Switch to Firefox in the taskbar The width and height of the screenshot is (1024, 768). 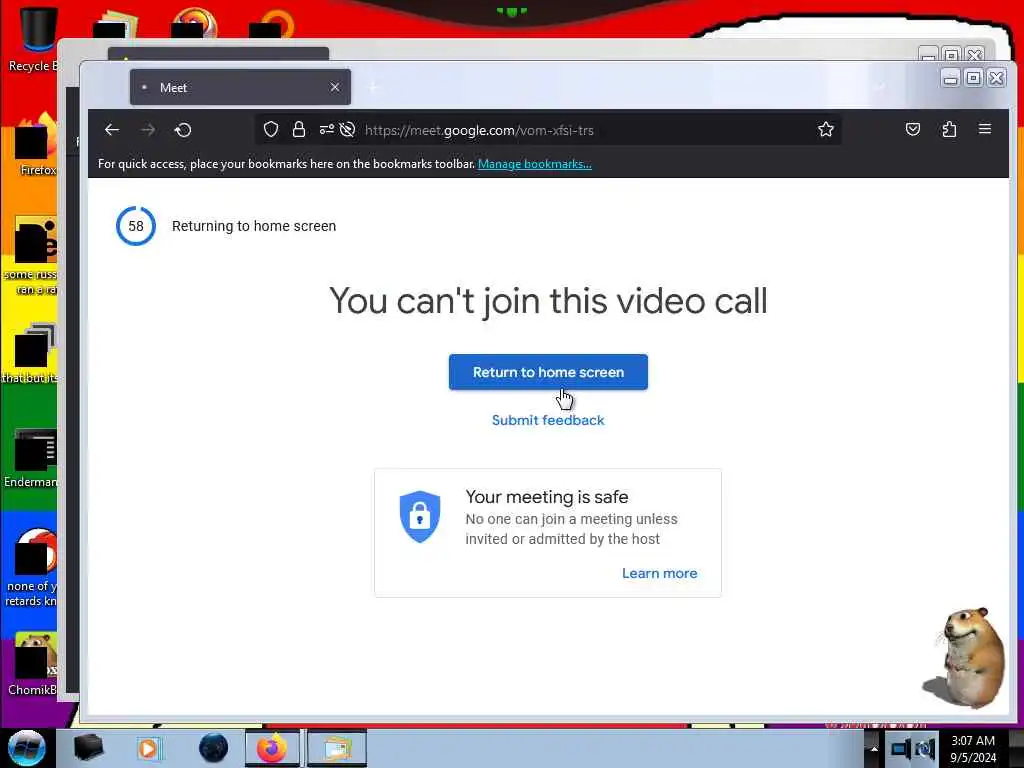coord(272,748)
